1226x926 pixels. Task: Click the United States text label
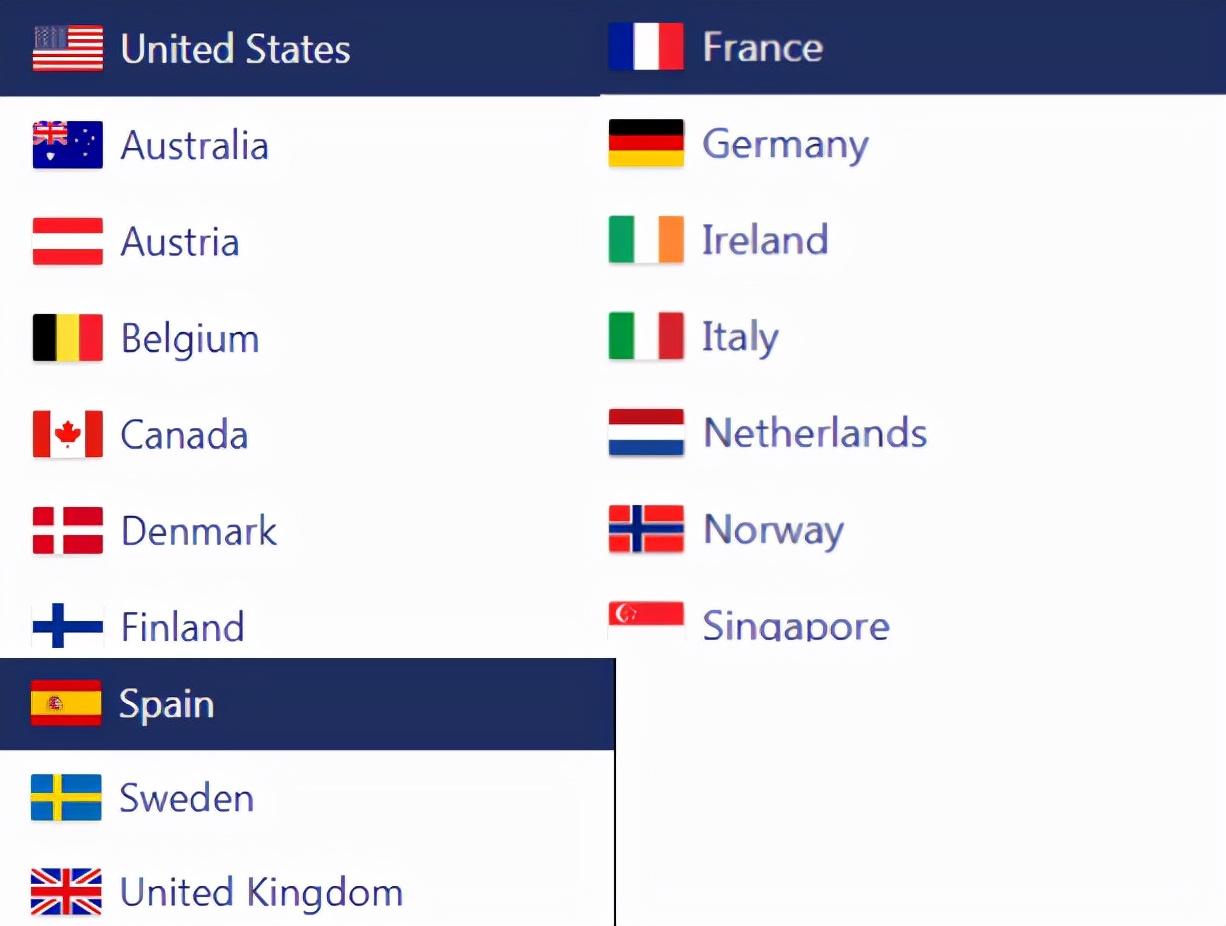click(235, 49)
